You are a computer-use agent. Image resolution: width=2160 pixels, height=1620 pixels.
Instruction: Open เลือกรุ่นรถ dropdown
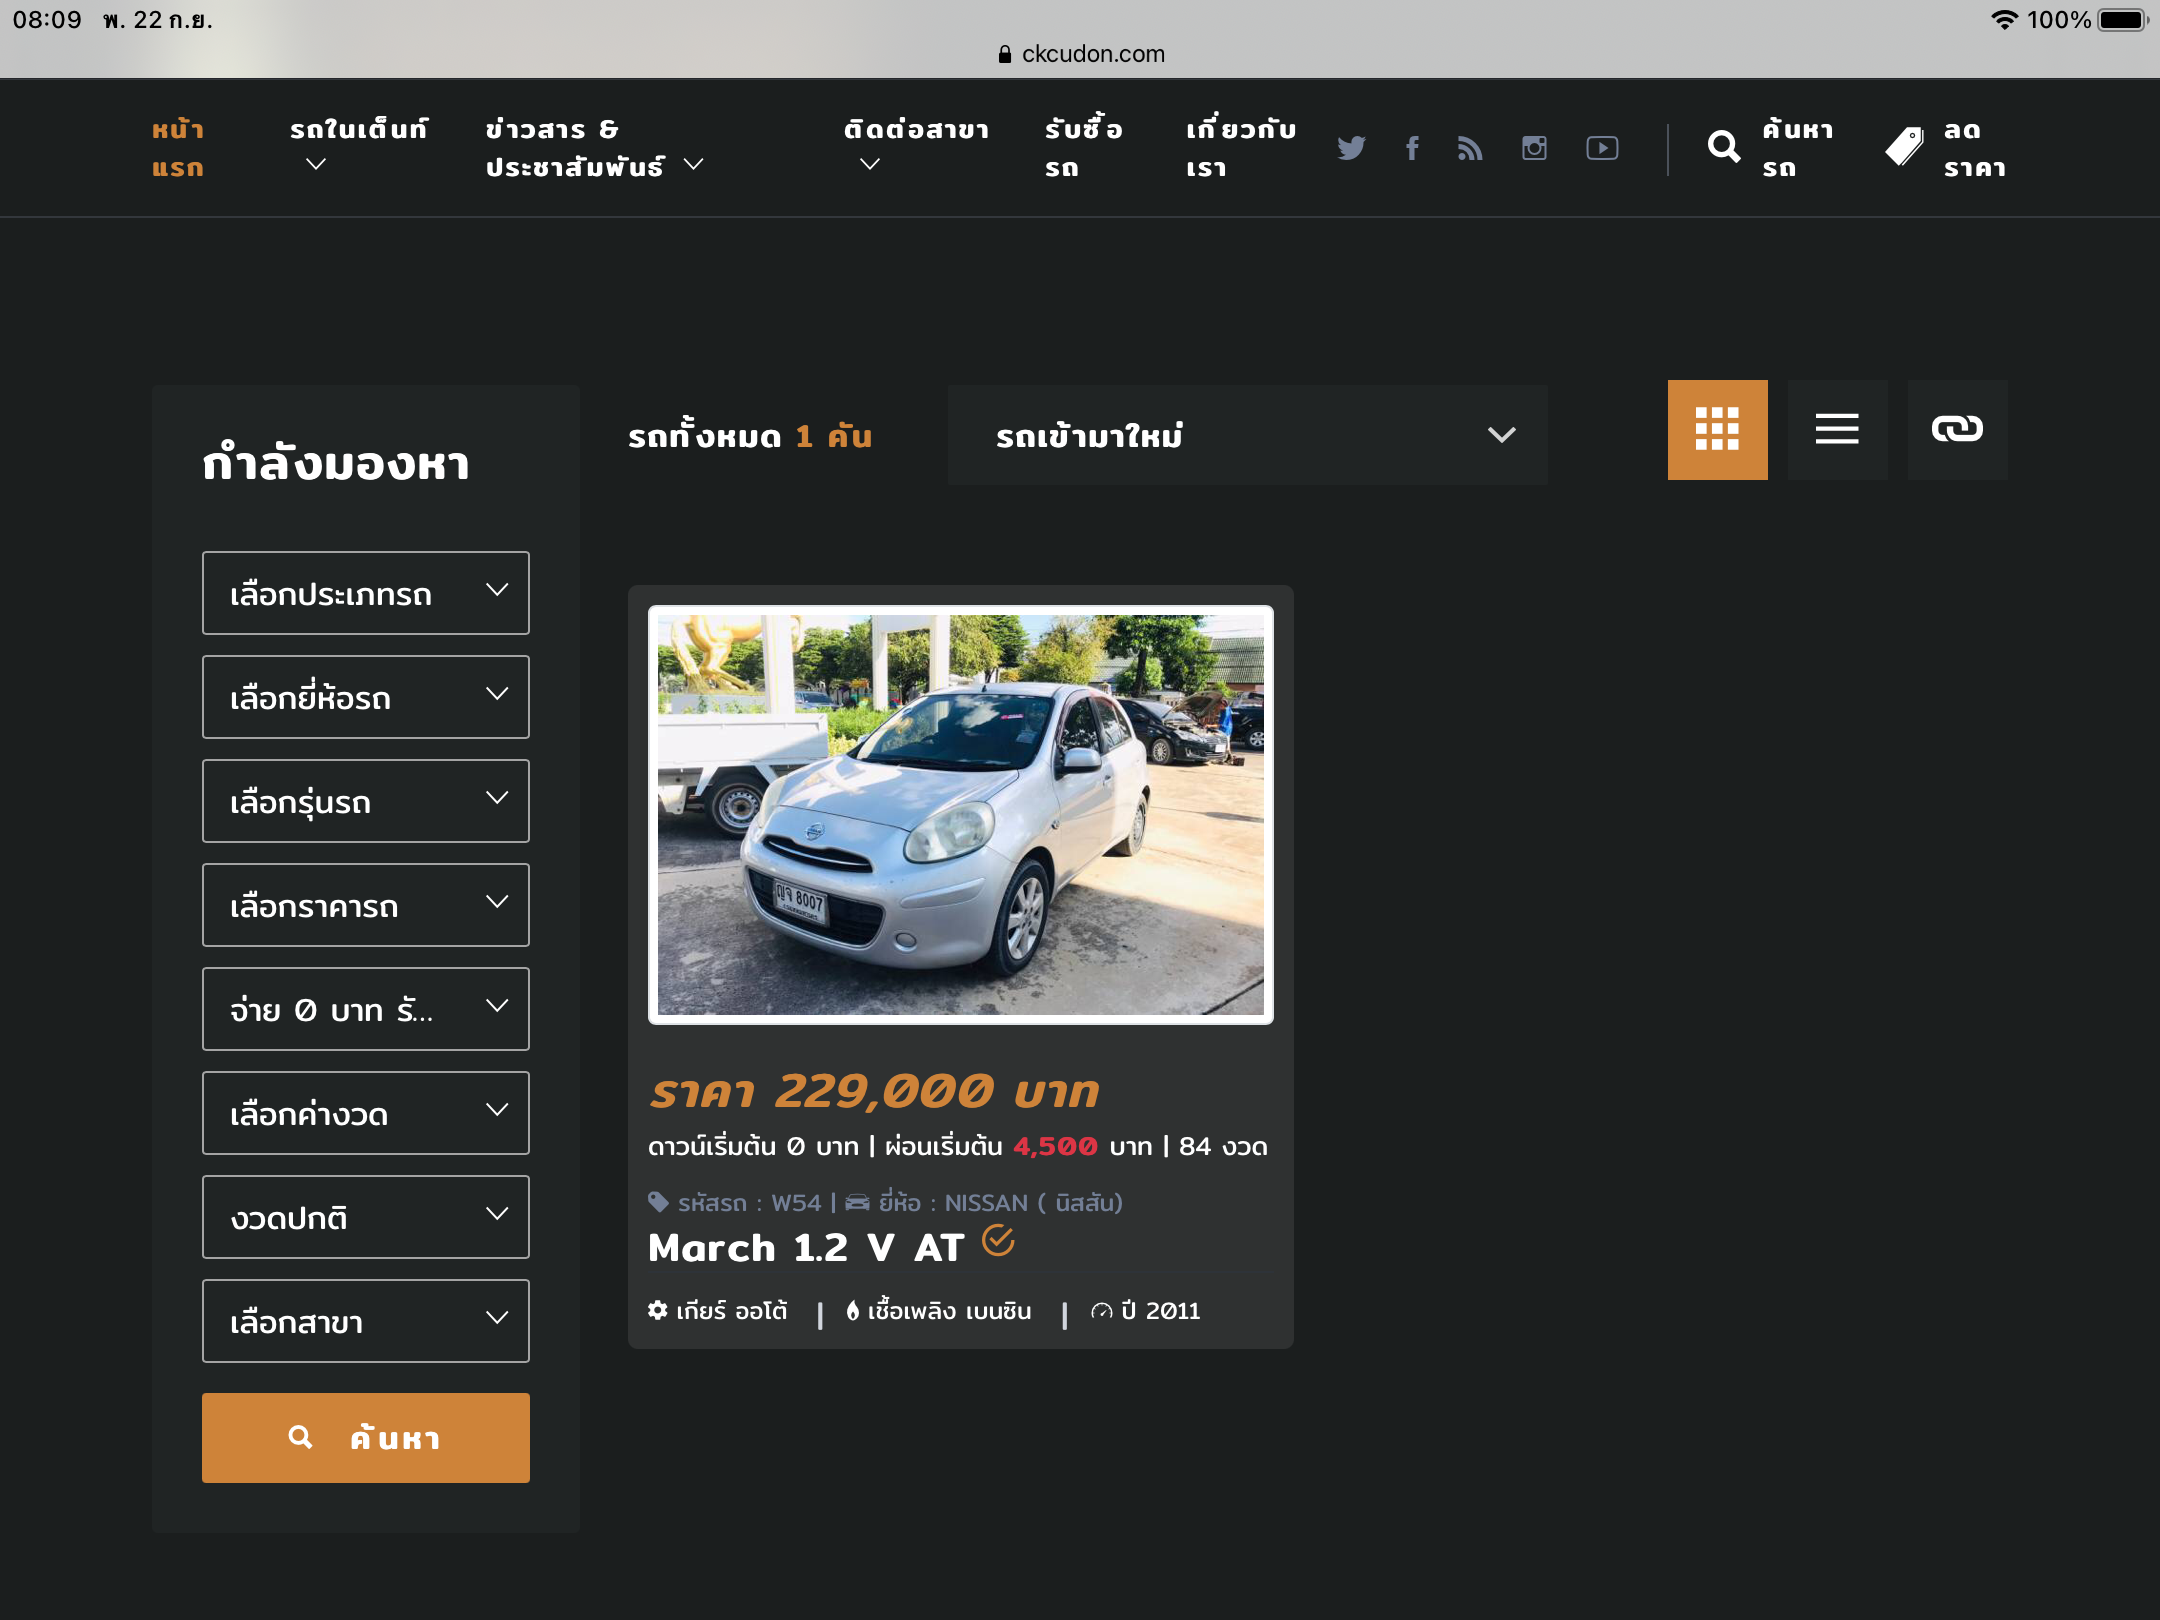366,801
